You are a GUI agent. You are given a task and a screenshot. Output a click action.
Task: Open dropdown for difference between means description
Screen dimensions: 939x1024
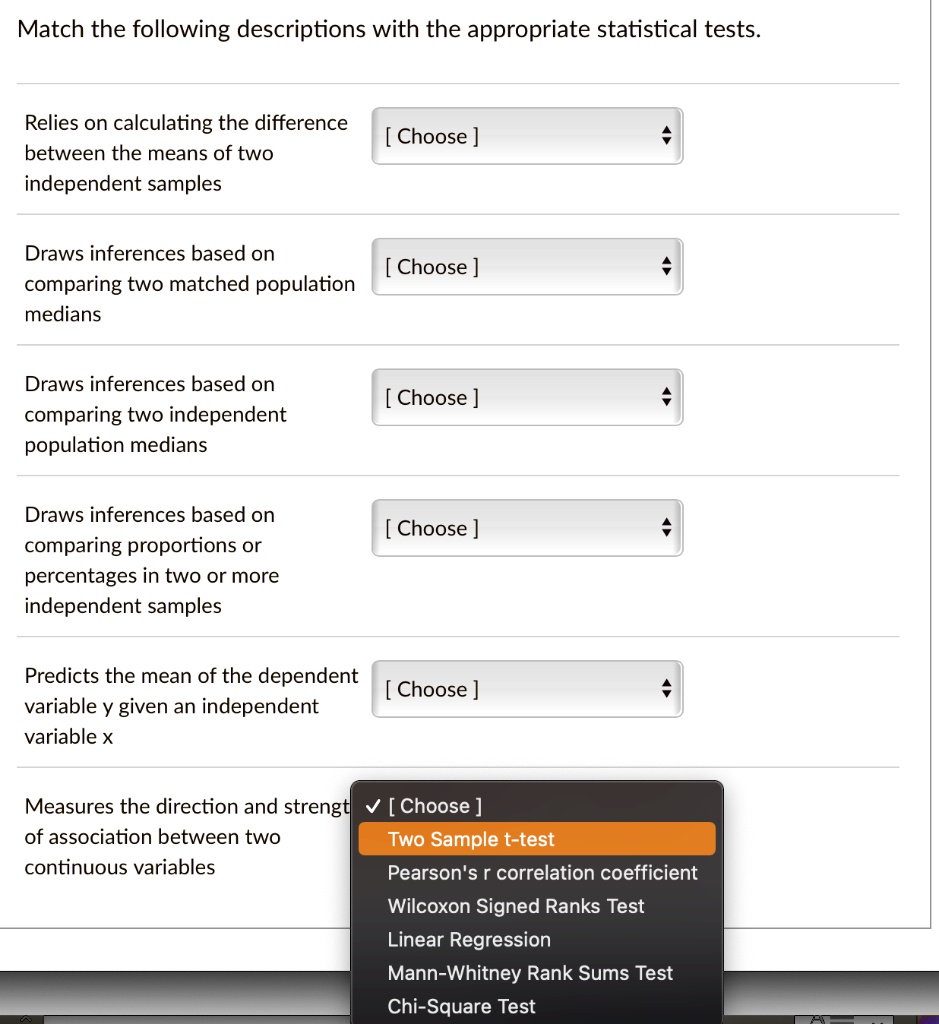(x=527, y=137)
